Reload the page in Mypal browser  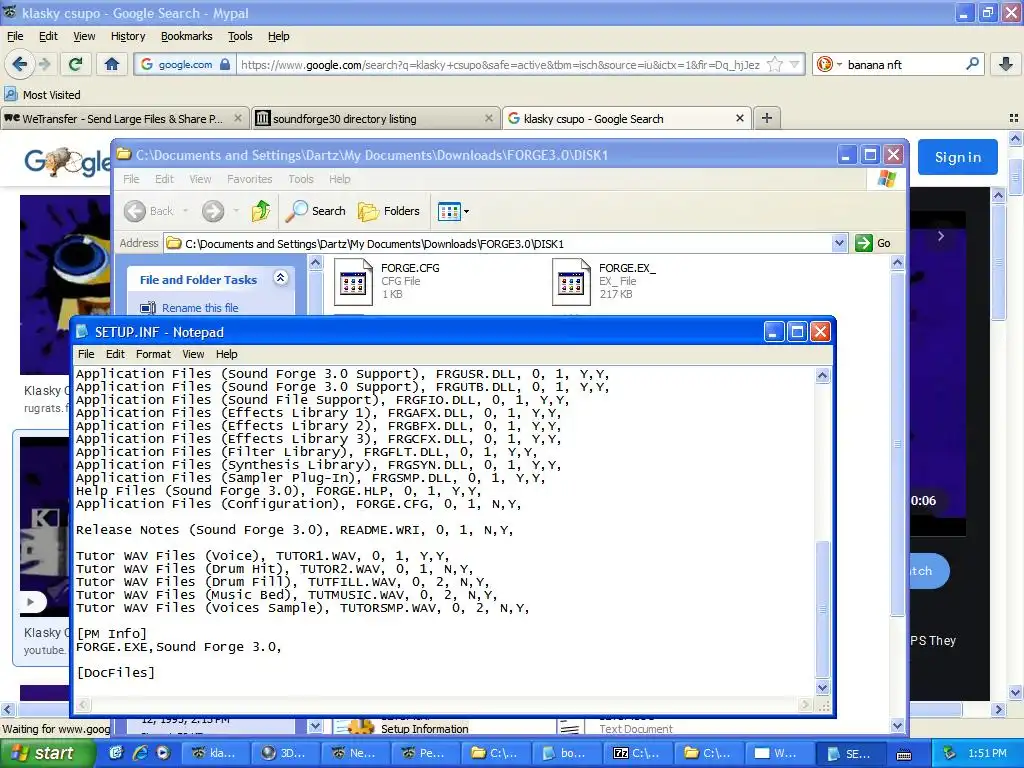click(75, 64)
